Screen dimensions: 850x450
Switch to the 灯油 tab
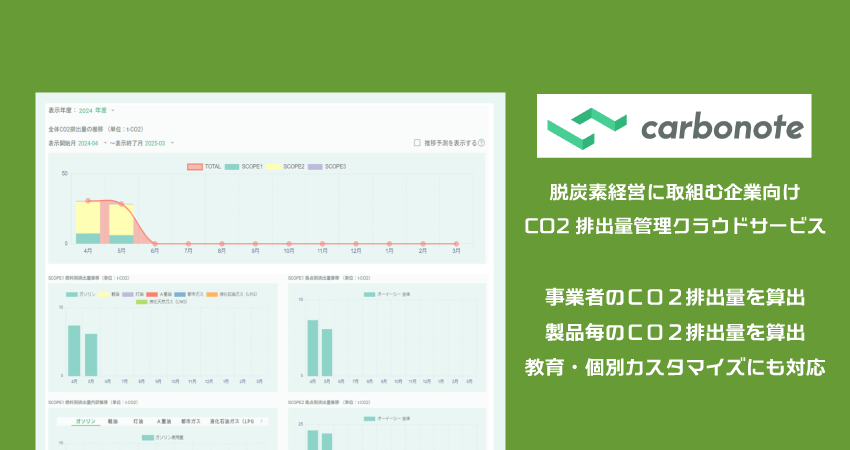[138, 421]
